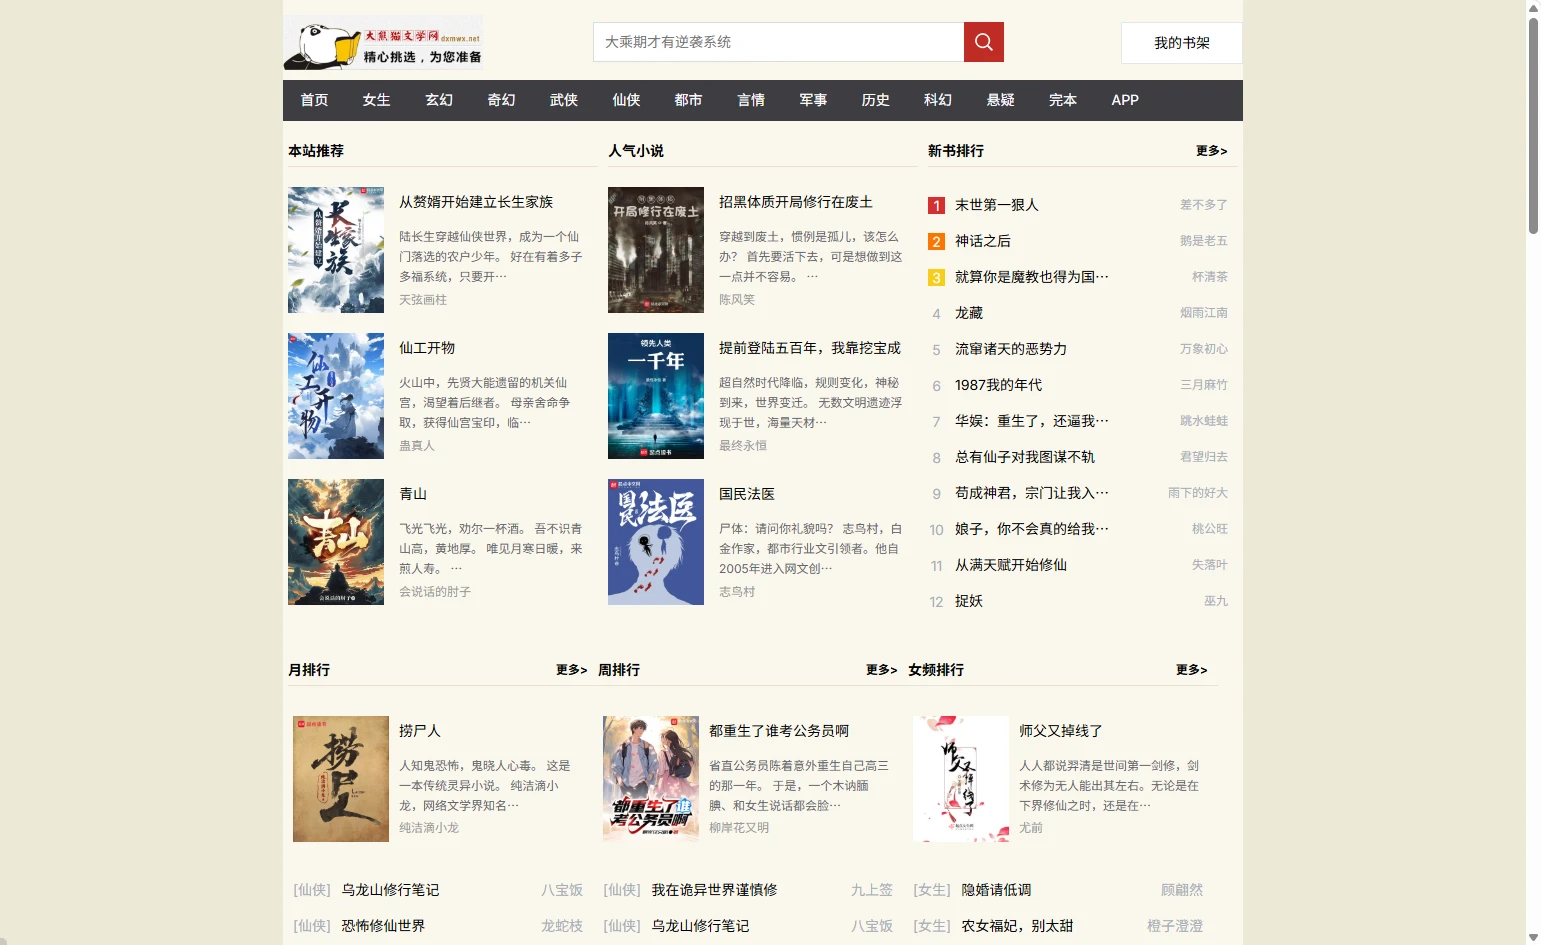
Task: Expand 月排行 list via 更多>
Action: (x=571, y=670)
